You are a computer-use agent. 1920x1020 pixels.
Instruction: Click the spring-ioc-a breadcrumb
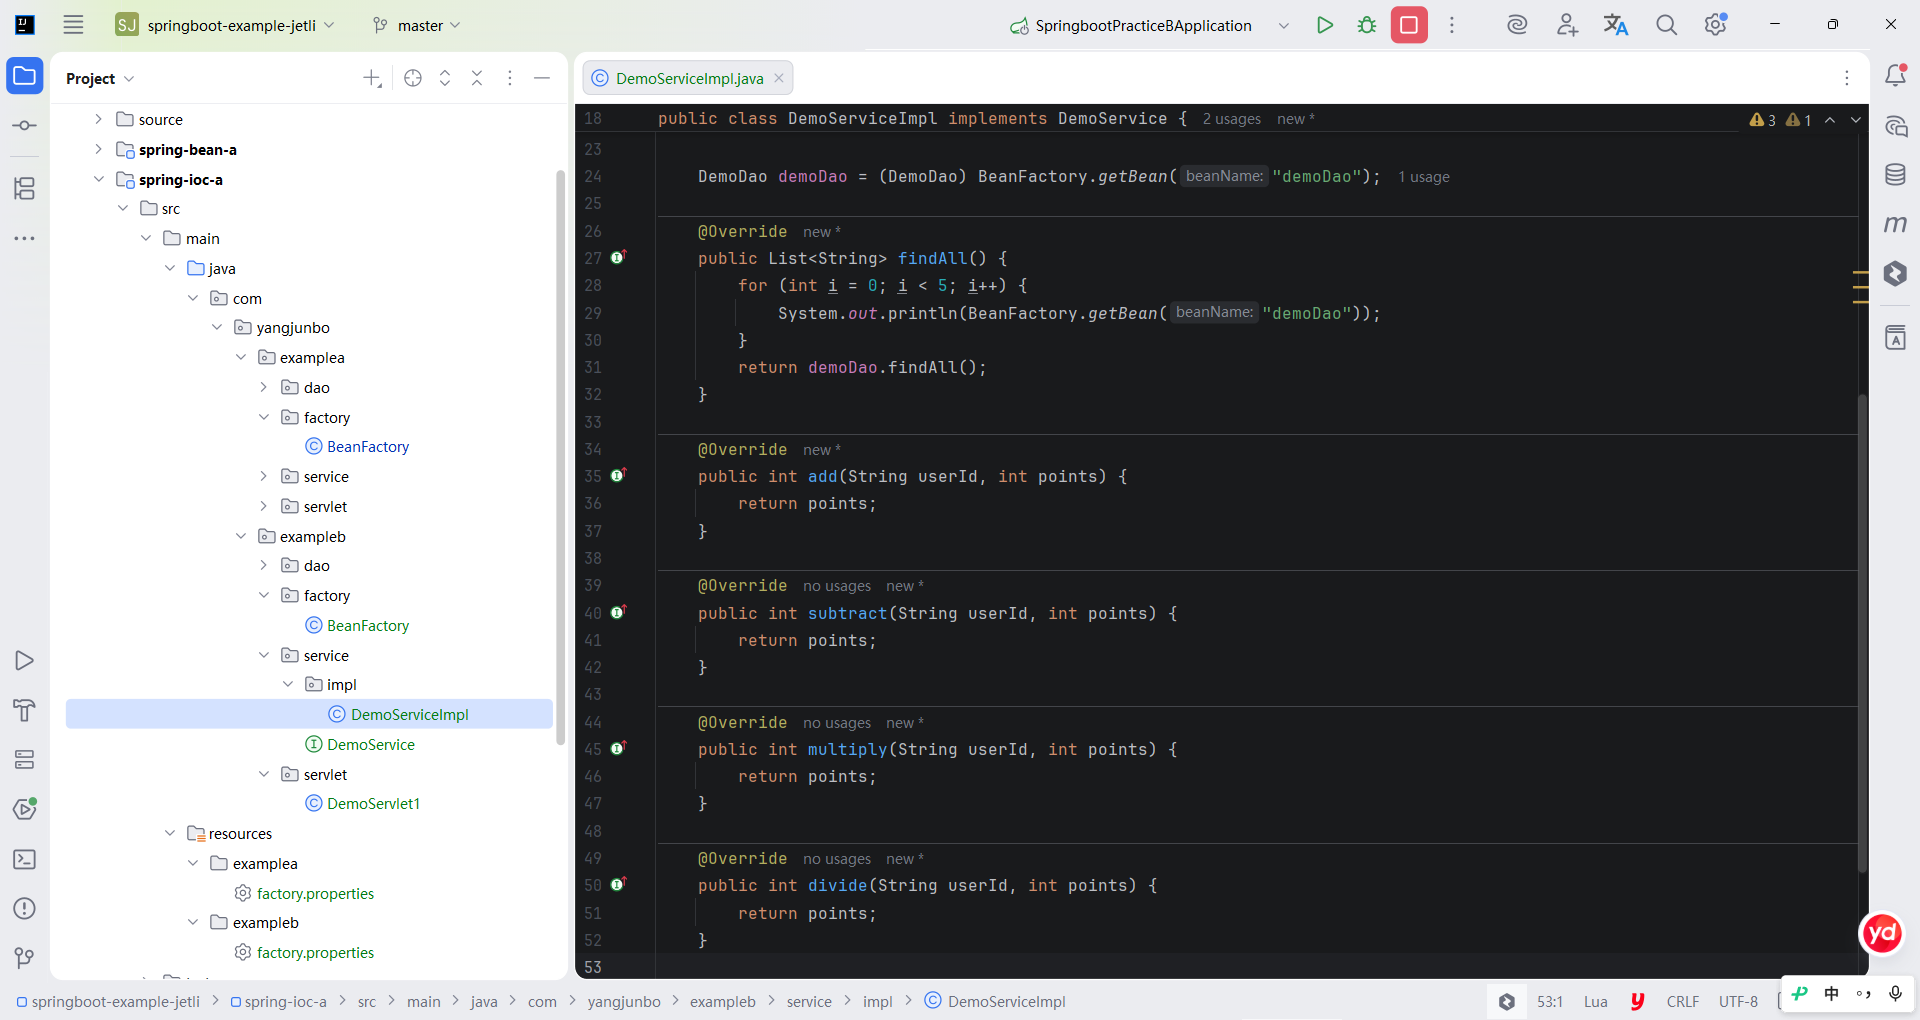pos(278,1001)
